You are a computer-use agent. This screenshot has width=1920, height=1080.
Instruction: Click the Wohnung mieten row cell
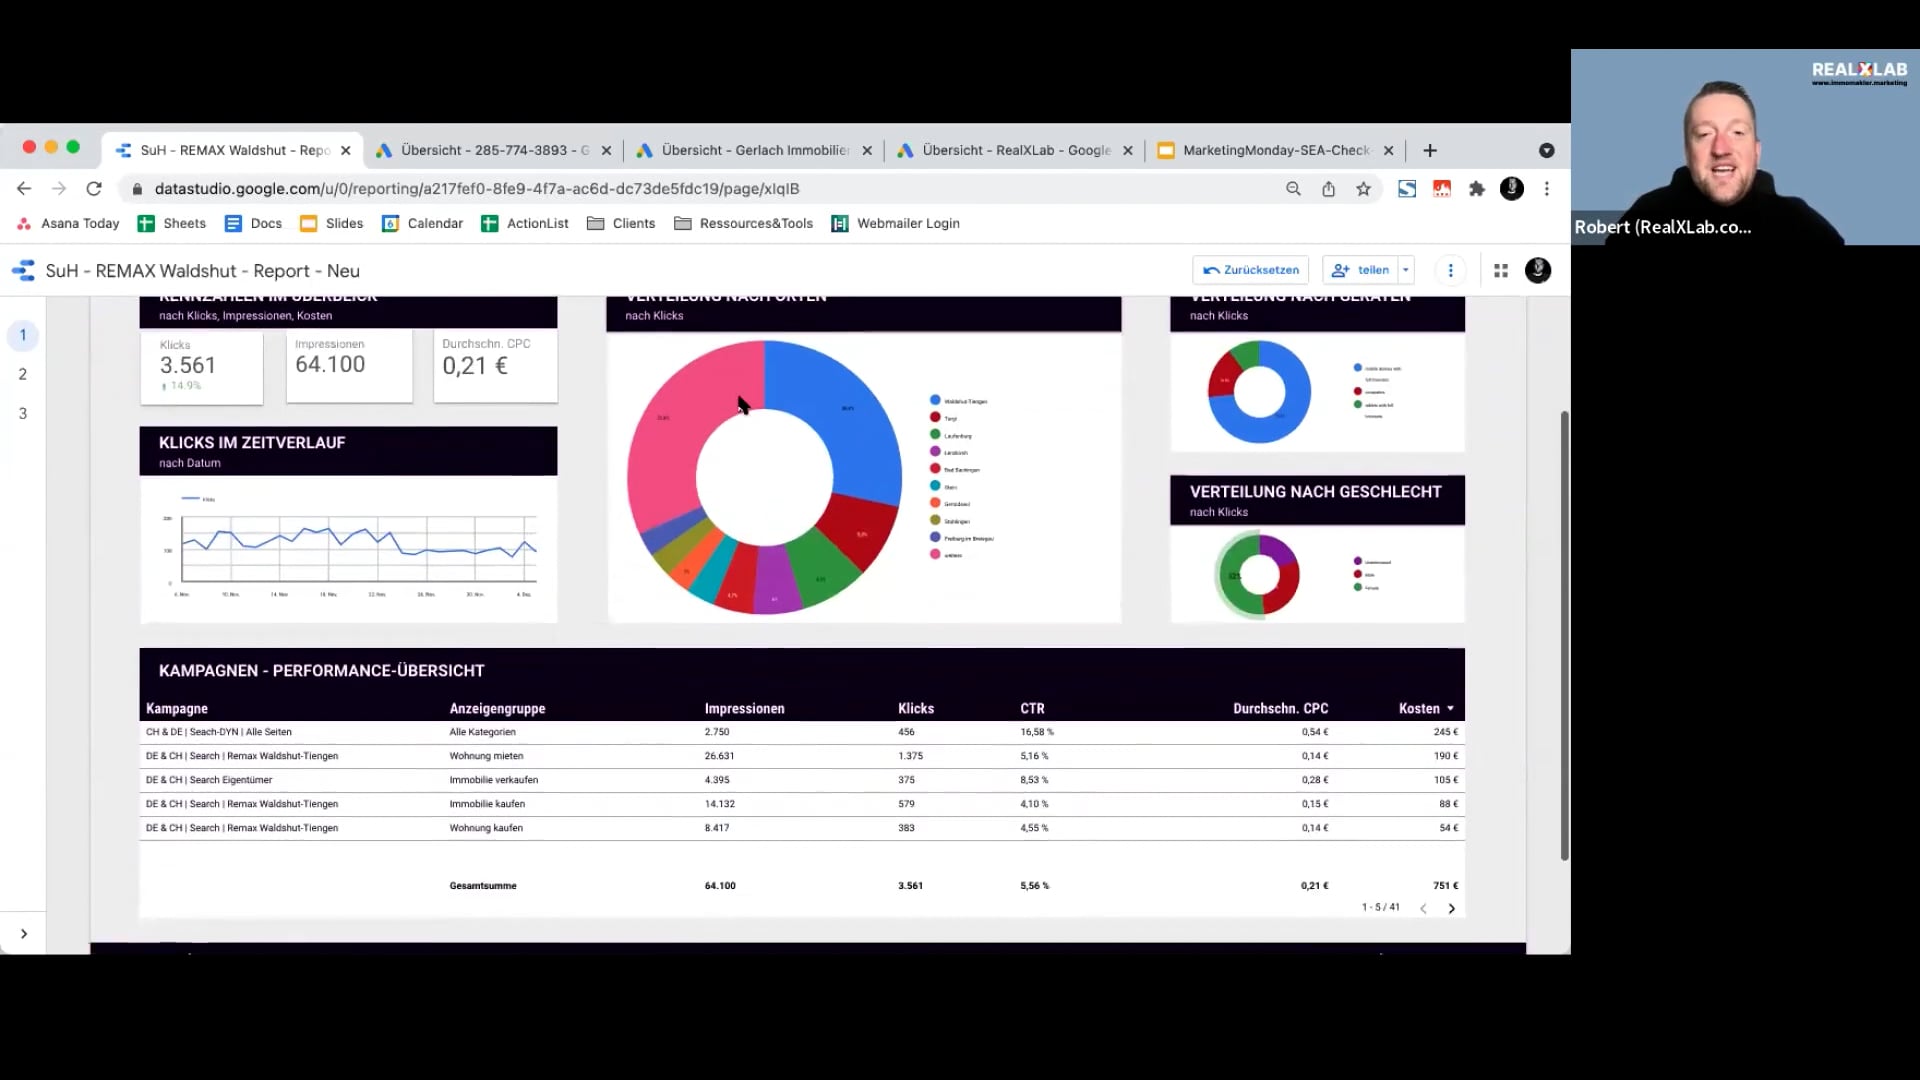click(x=486, y=756)
